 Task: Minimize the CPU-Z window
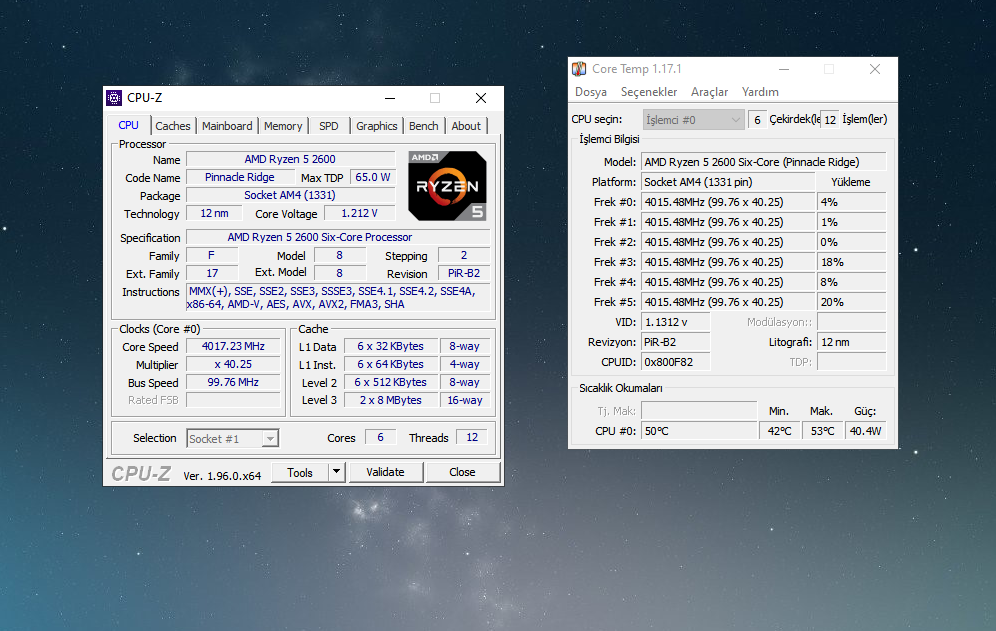click(390, 98)
